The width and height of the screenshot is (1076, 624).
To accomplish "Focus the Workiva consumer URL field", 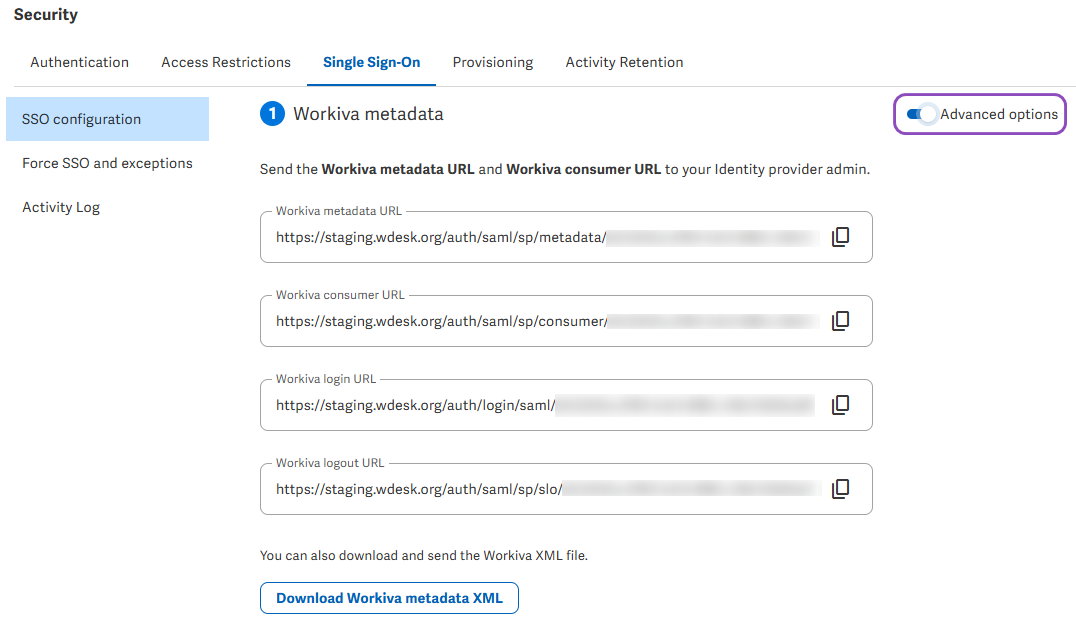I will click(440, 322).
